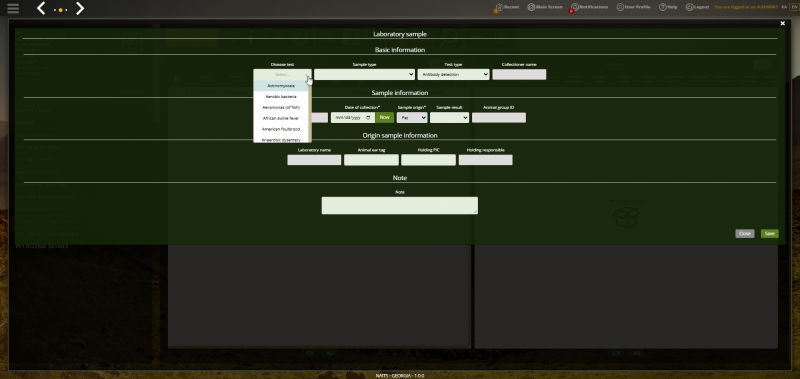Open the date picker calendar icon
Viewport: 800px width, 379px height.
pyautogui.click(x=369, y=117)
